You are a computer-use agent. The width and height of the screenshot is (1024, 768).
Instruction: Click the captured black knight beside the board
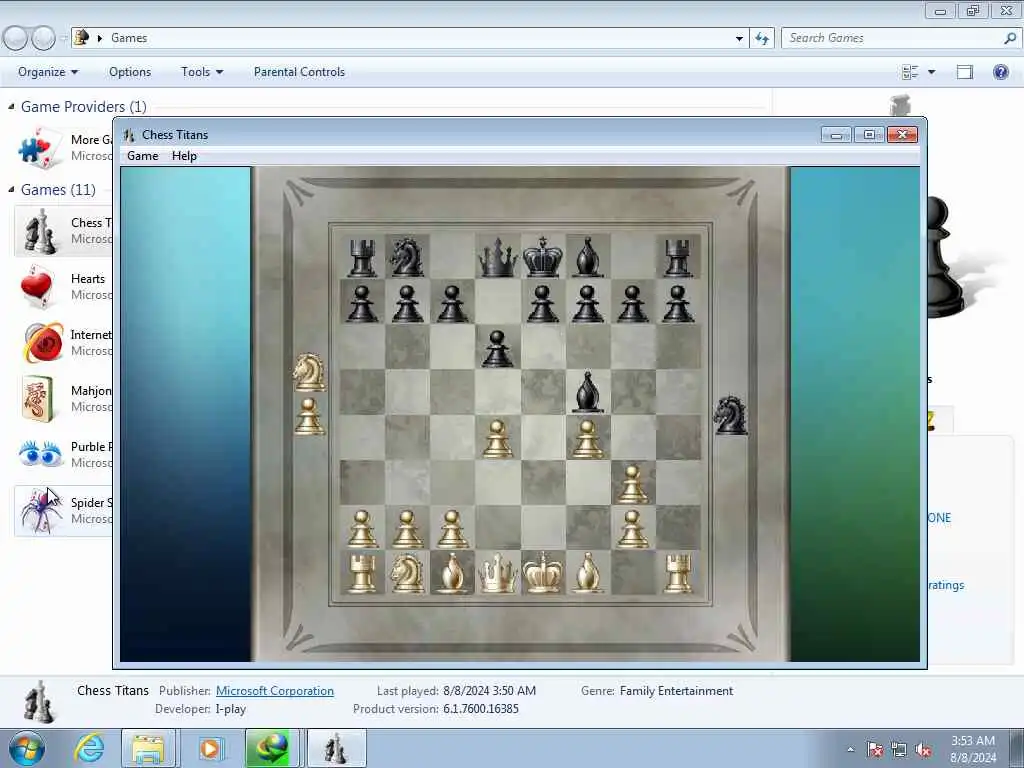tap(730, 415)
